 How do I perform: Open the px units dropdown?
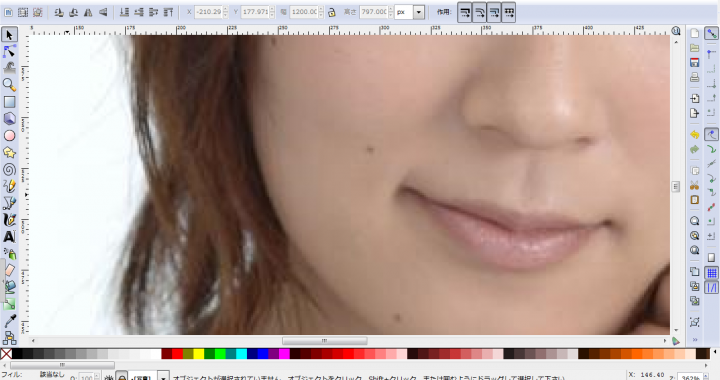(x=418, y=12)
